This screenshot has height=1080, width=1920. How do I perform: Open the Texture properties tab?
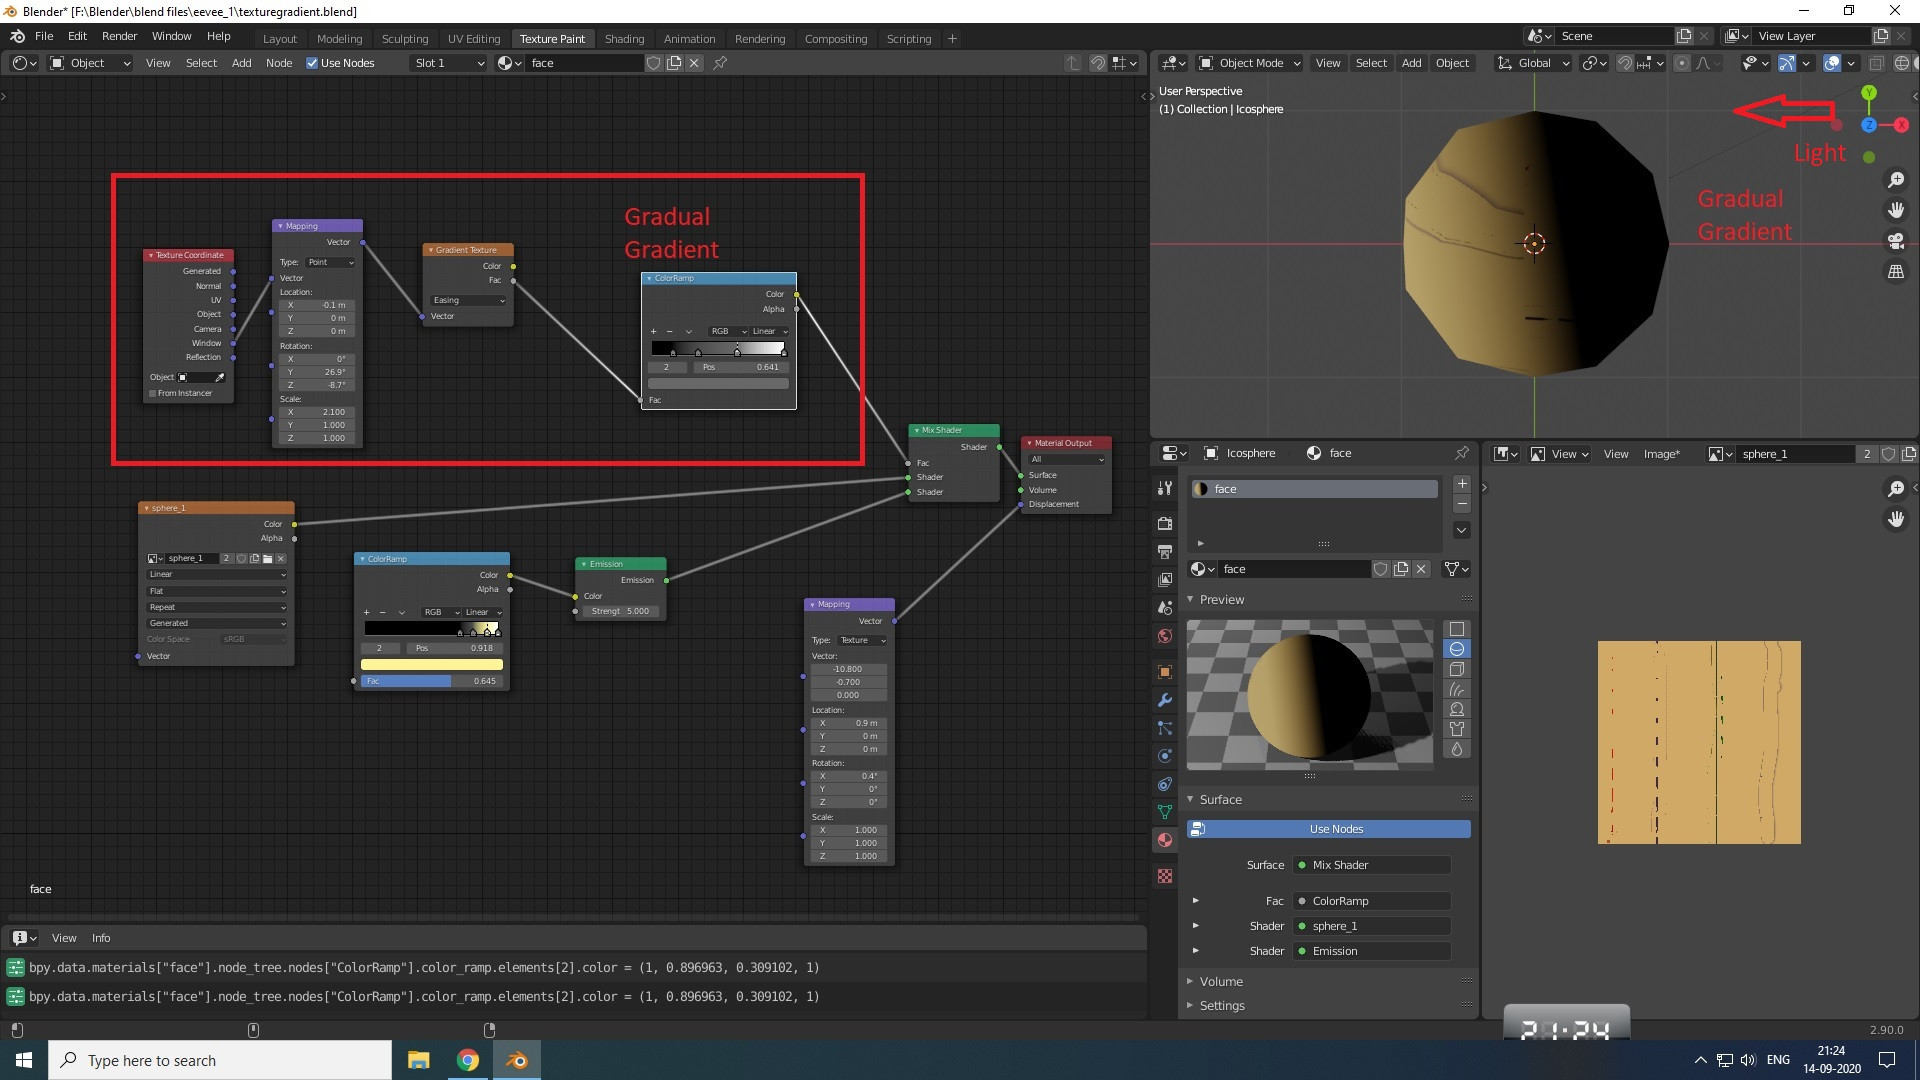point(1164,875)
